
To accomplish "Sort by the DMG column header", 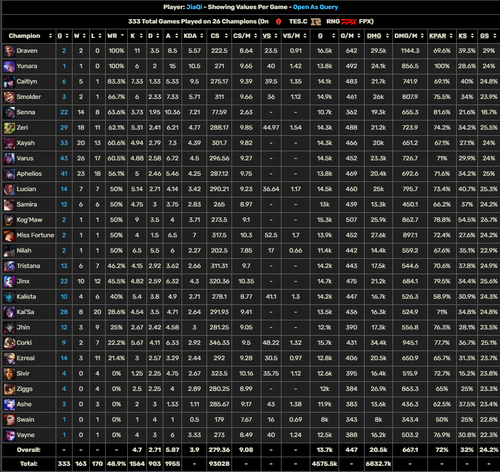I will click(378, 36).
